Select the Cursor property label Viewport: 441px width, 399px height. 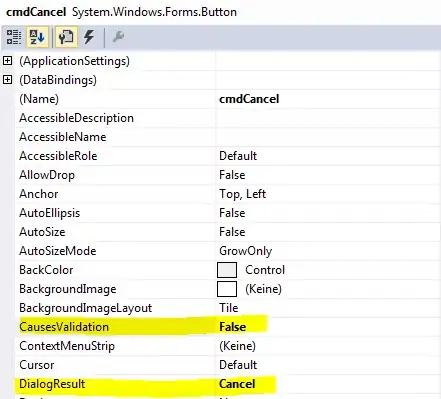37,365
